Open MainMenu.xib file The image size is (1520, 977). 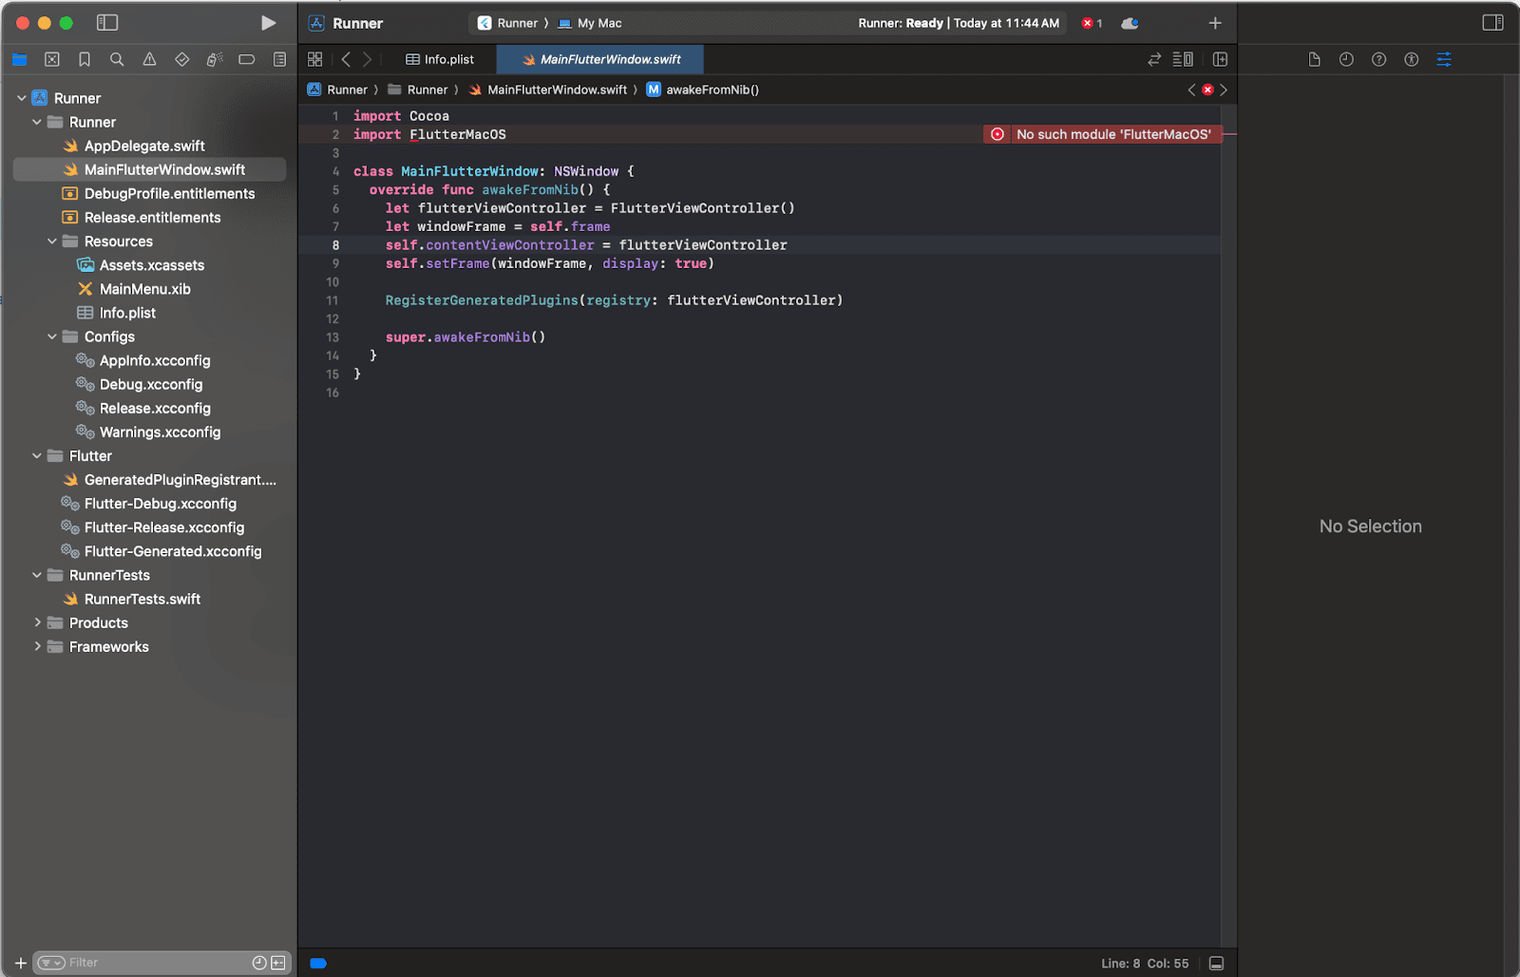pyautogui.click(x=144, y=289)
